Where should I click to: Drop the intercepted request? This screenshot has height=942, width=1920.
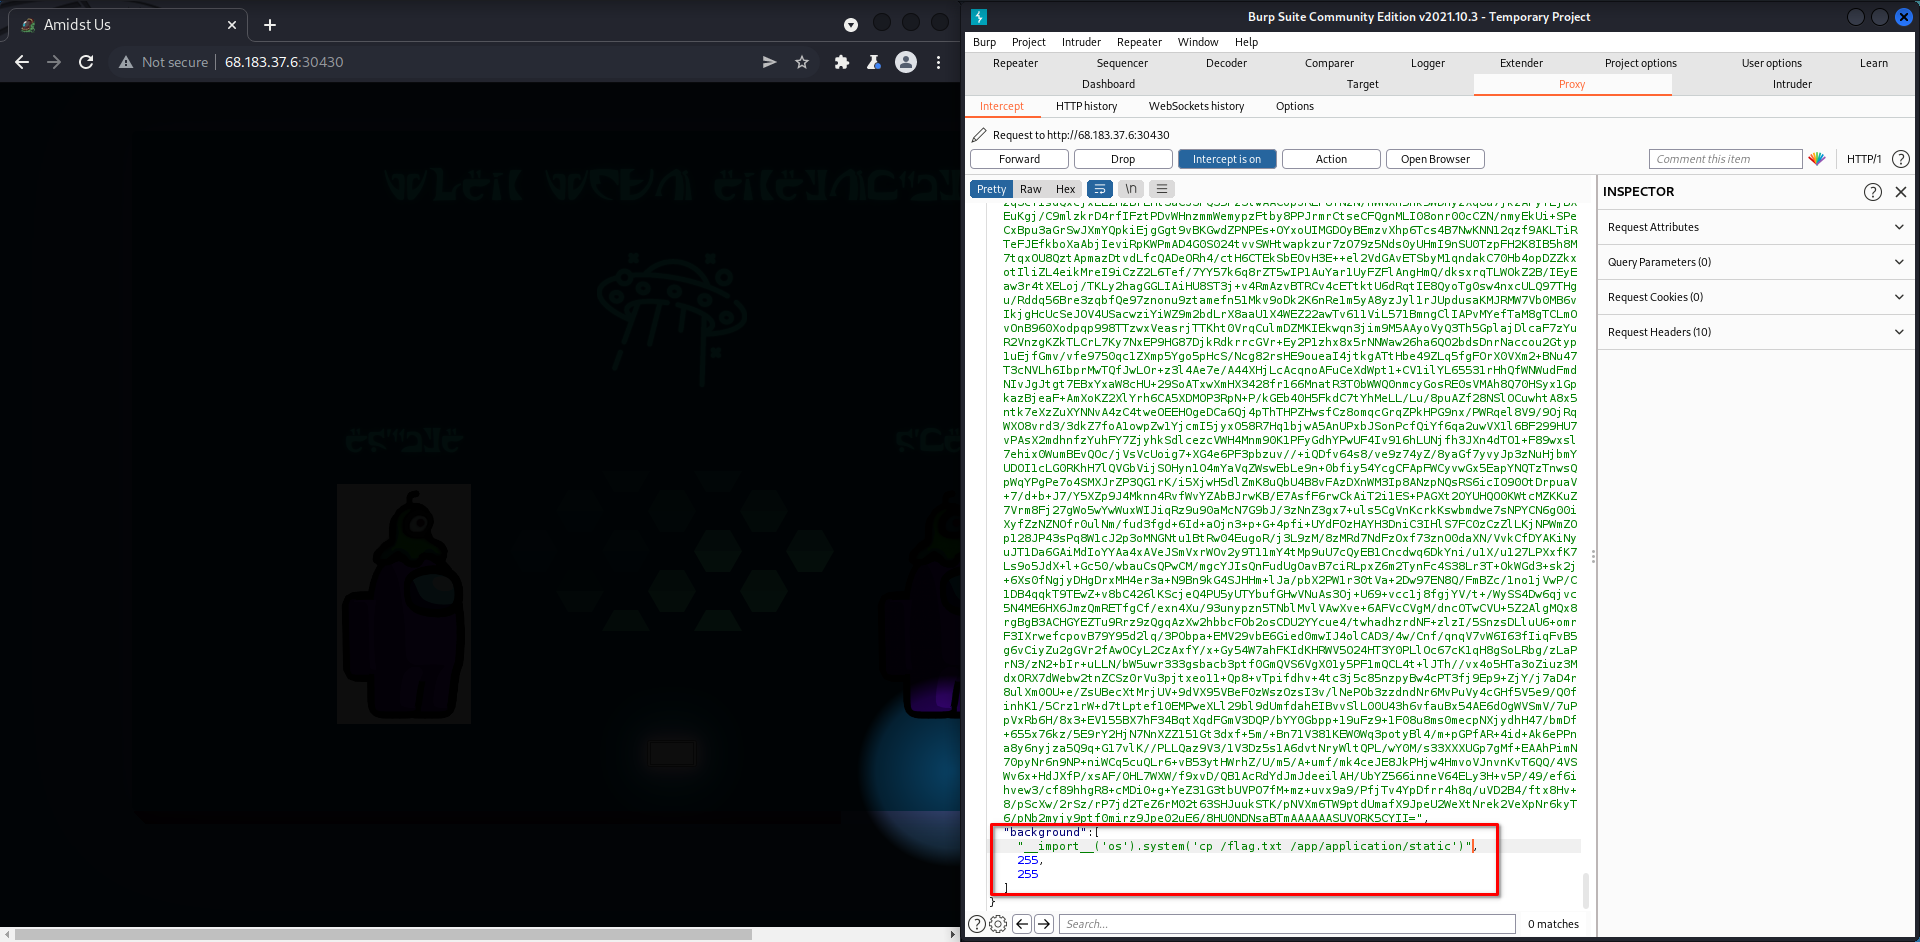1123,159
